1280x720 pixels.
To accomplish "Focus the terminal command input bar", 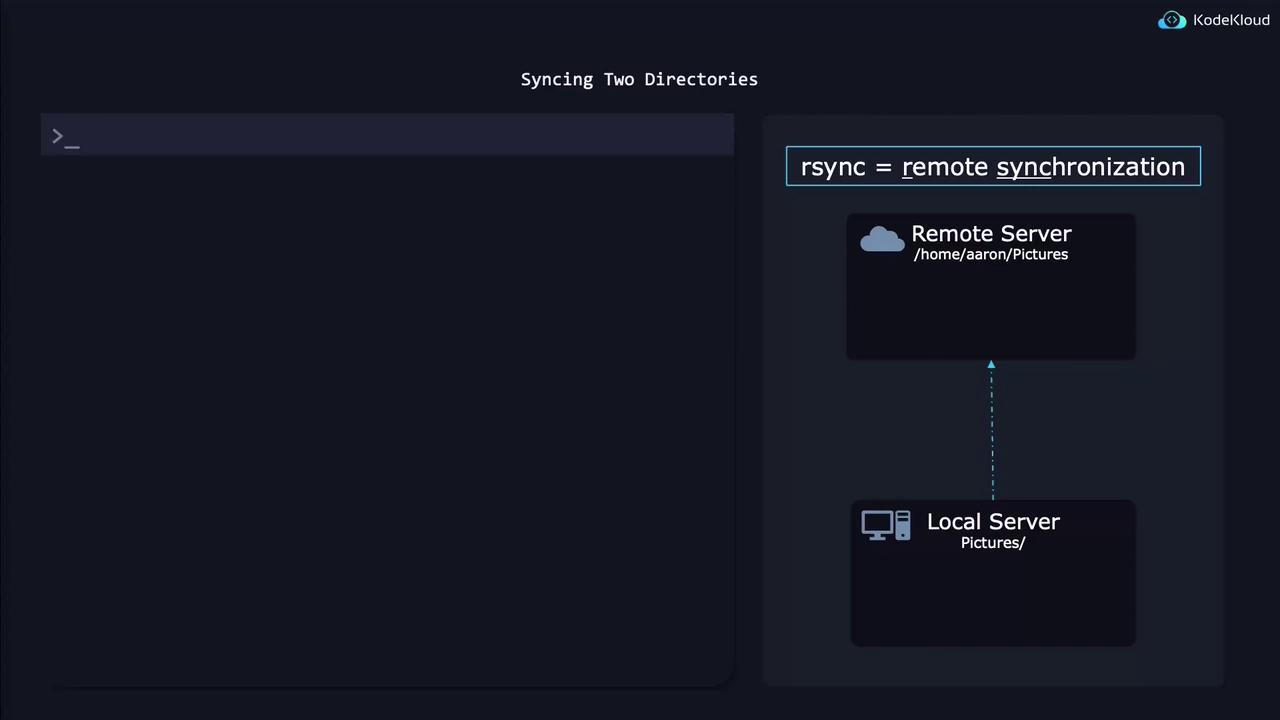I will pos(400,136).
